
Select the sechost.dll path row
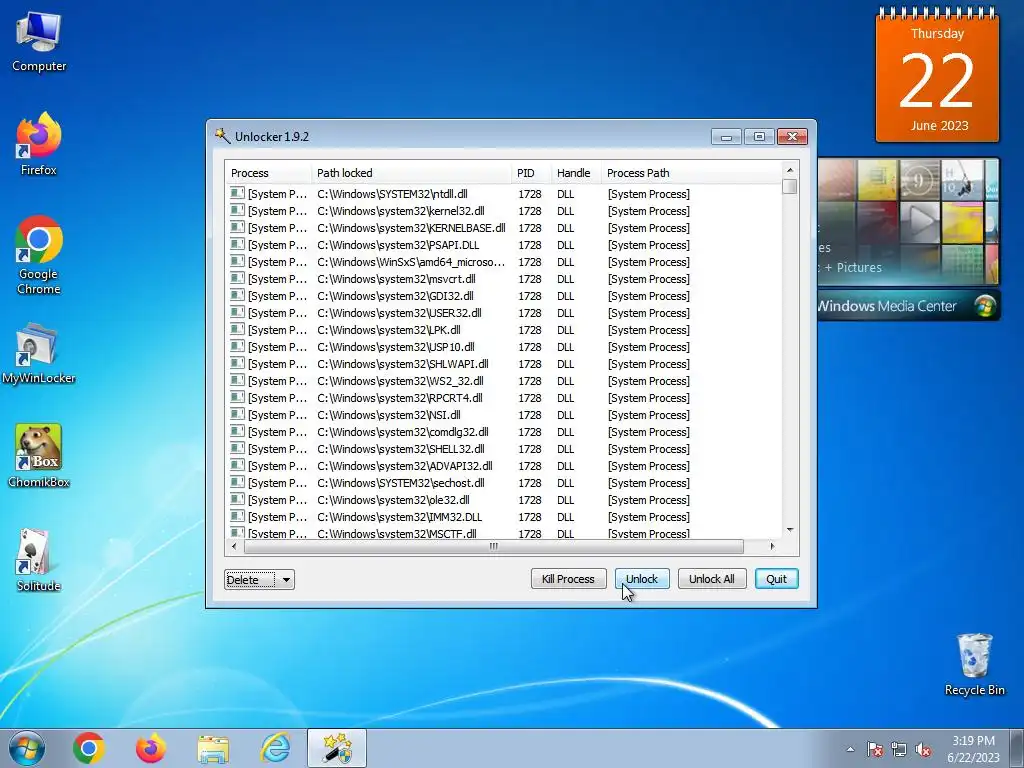point(401,483)
